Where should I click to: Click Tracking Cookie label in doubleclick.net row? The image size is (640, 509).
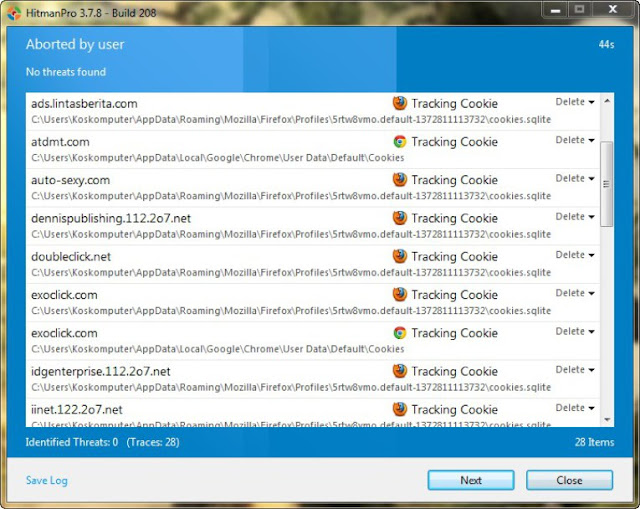tap(454, 256)
